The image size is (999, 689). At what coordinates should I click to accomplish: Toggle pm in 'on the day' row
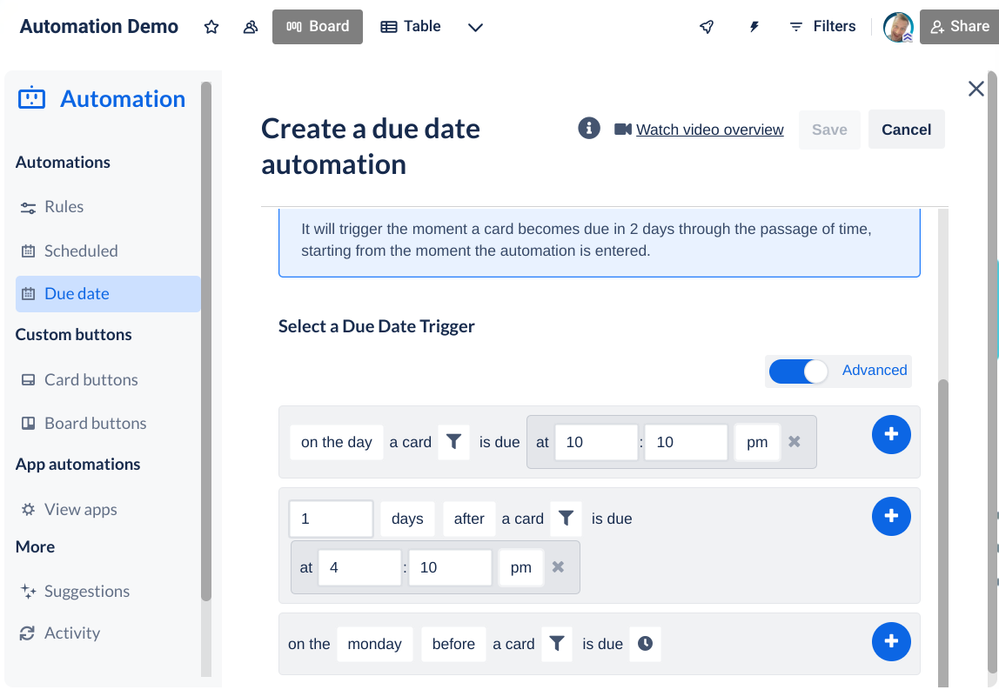pos(757,442)
